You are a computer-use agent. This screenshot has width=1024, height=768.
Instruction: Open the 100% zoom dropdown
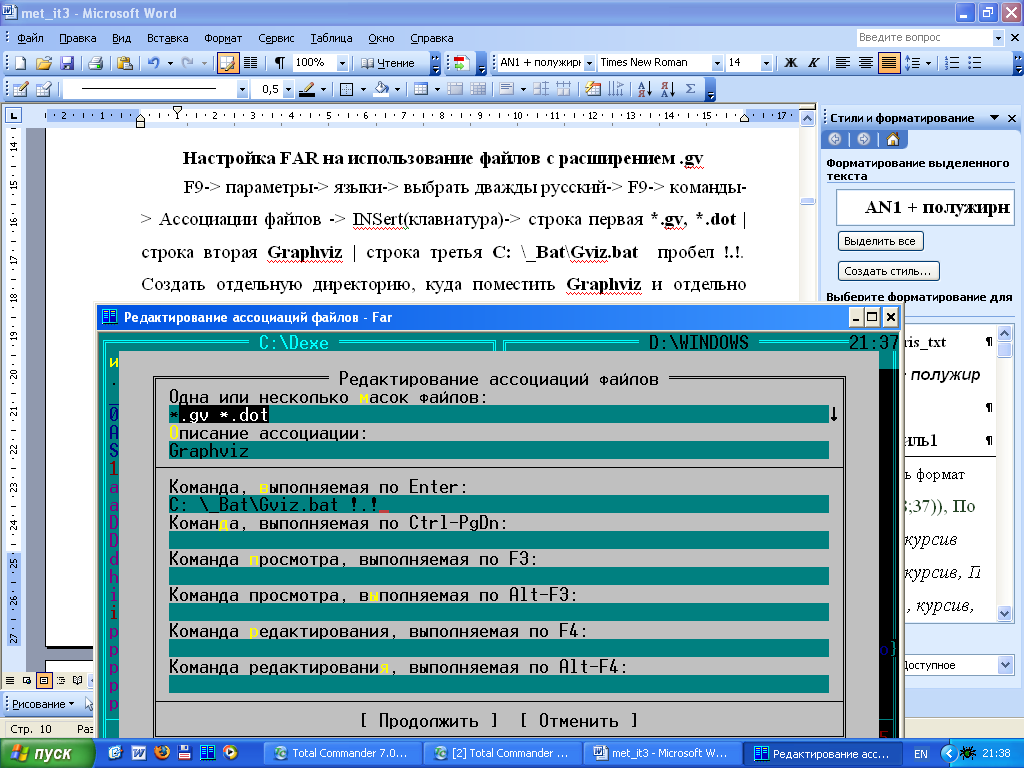point(342,63)
